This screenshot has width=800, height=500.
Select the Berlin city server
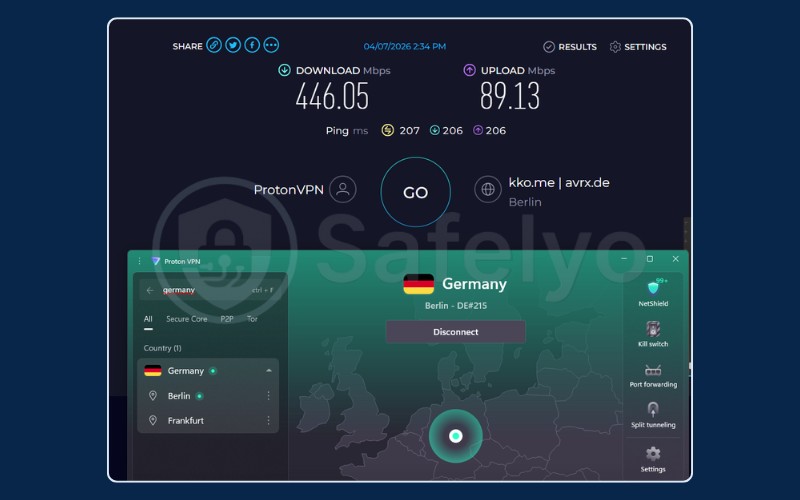tap(208, 396)
